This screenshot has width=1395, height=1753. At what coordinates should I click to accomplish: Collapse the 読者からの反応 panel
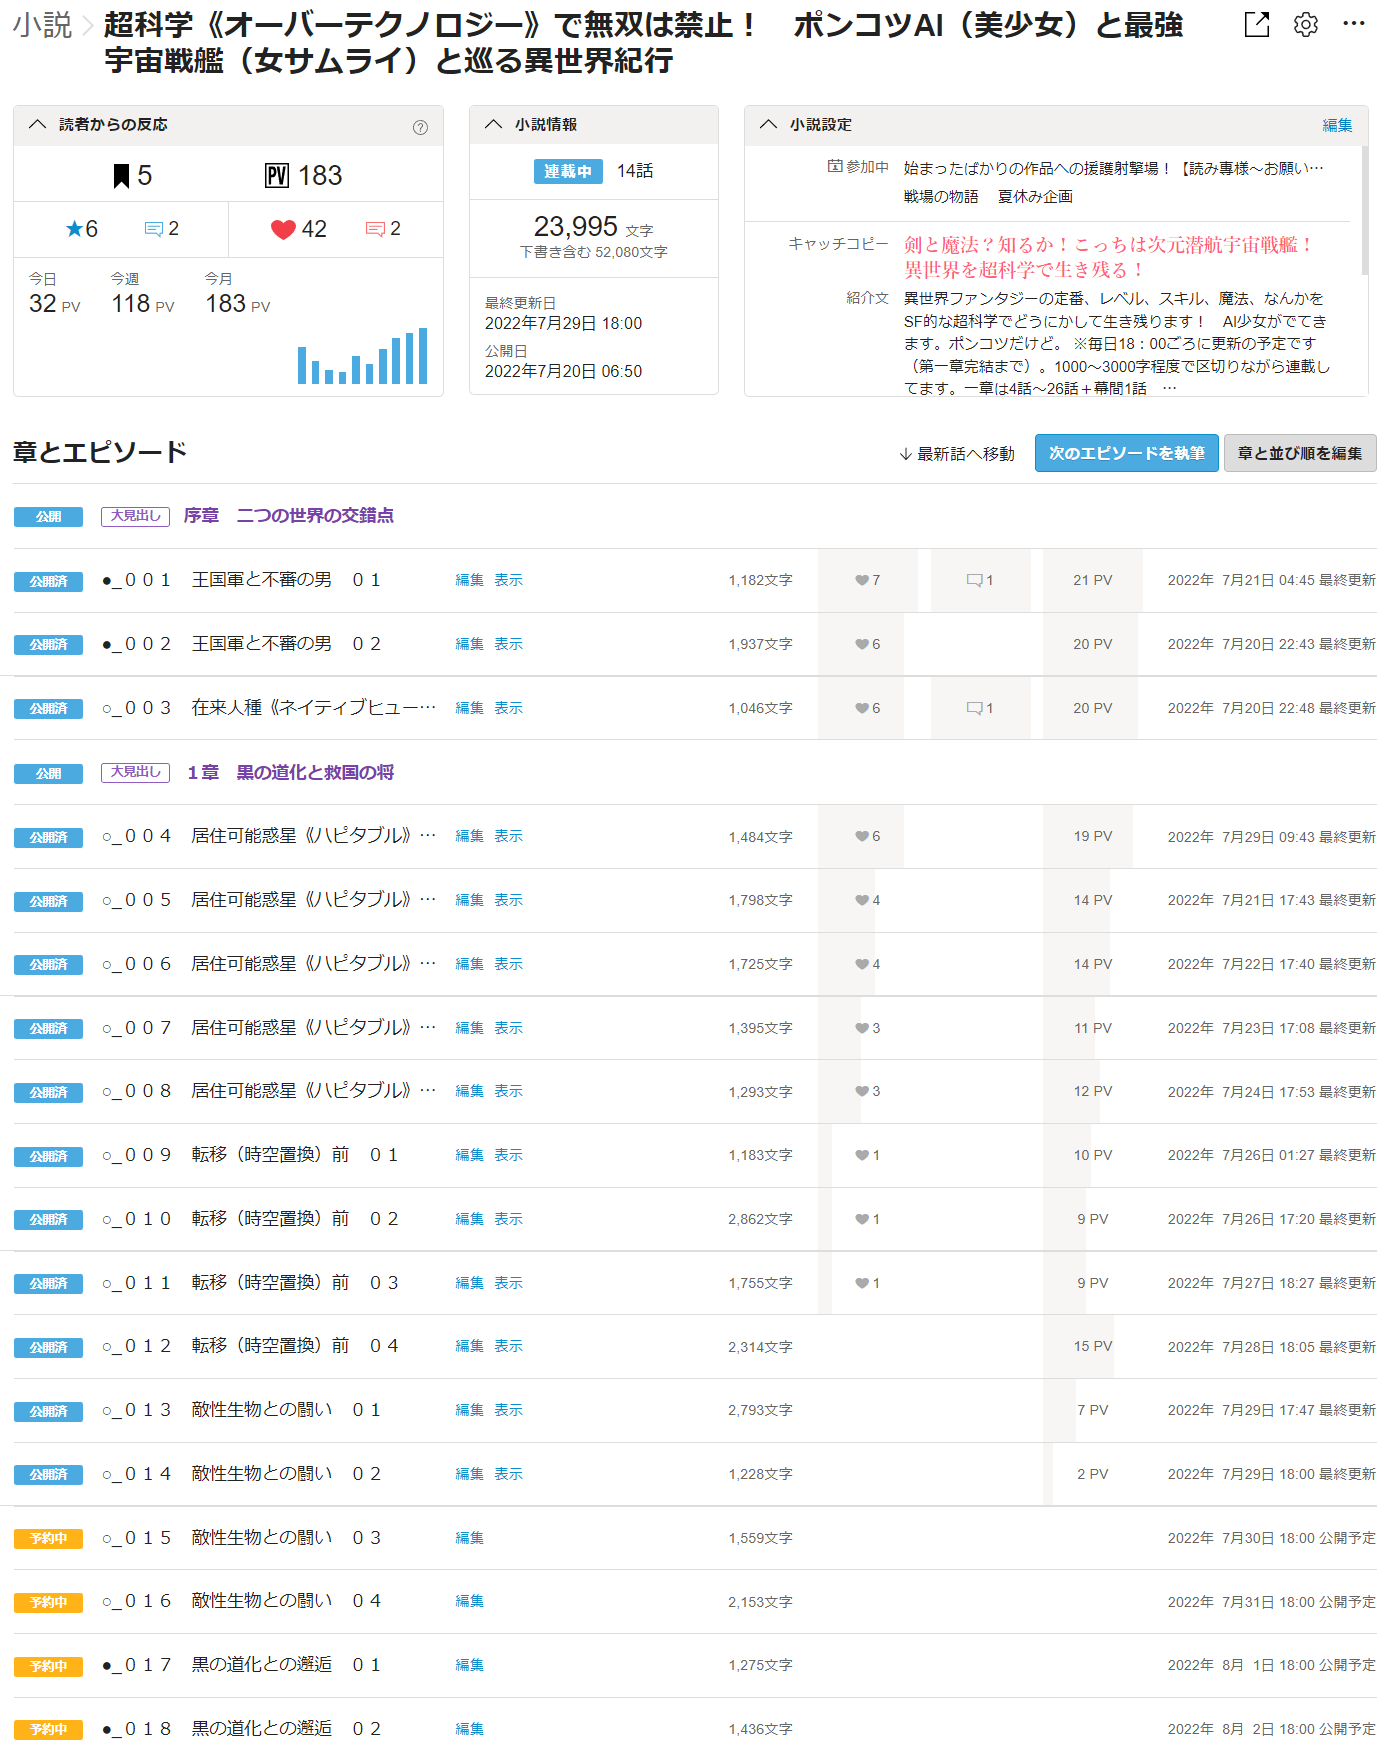tap(38, 124)
